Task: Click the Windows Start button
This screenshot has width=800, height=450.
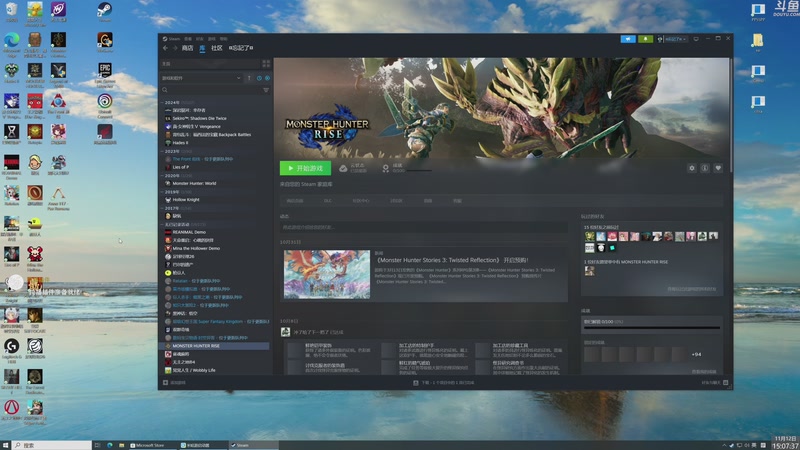Action: pyautogui.click(x=5, y=445)
